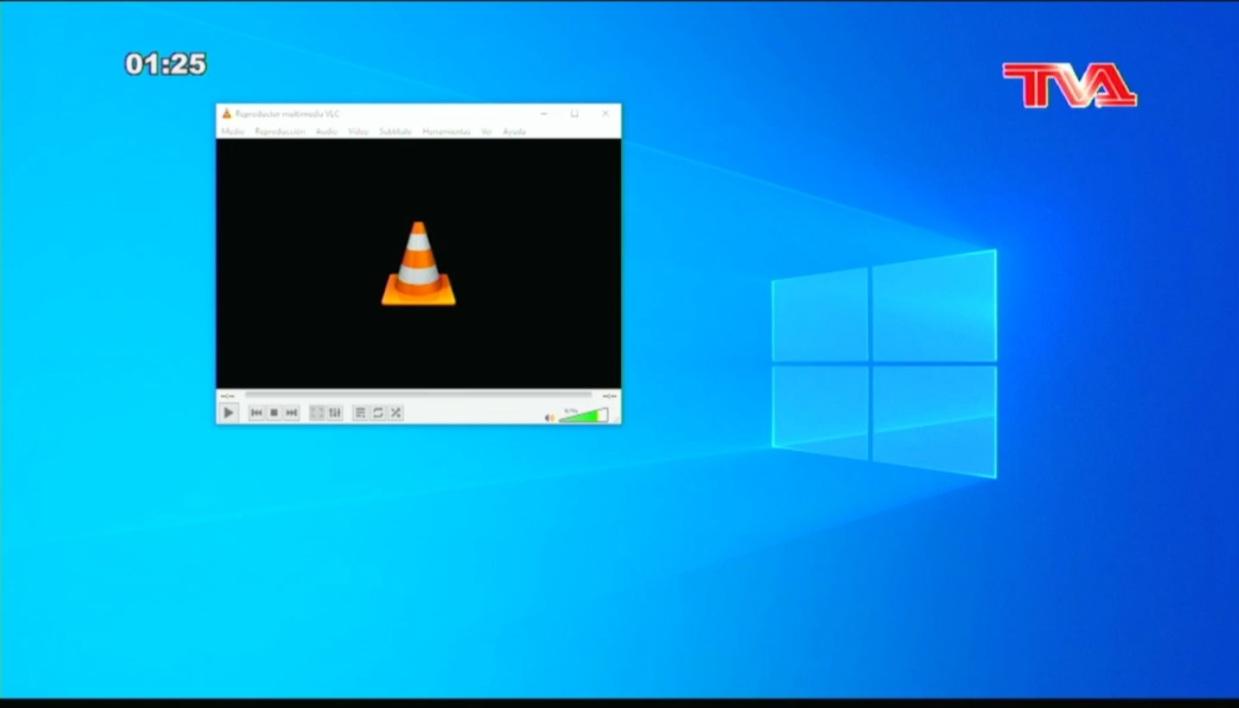Open the Subtítulo menu
Viewport: 1239px width, 708px height.
click(395, 131)
